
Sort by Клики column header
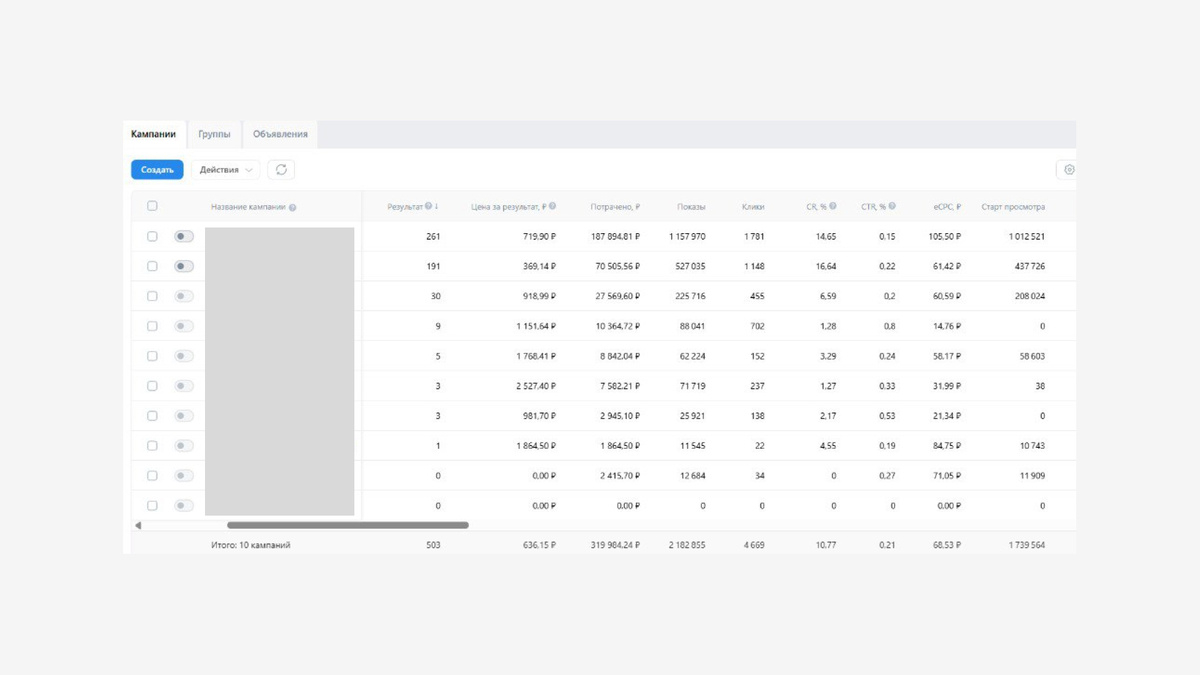click(x=753, y=207)
